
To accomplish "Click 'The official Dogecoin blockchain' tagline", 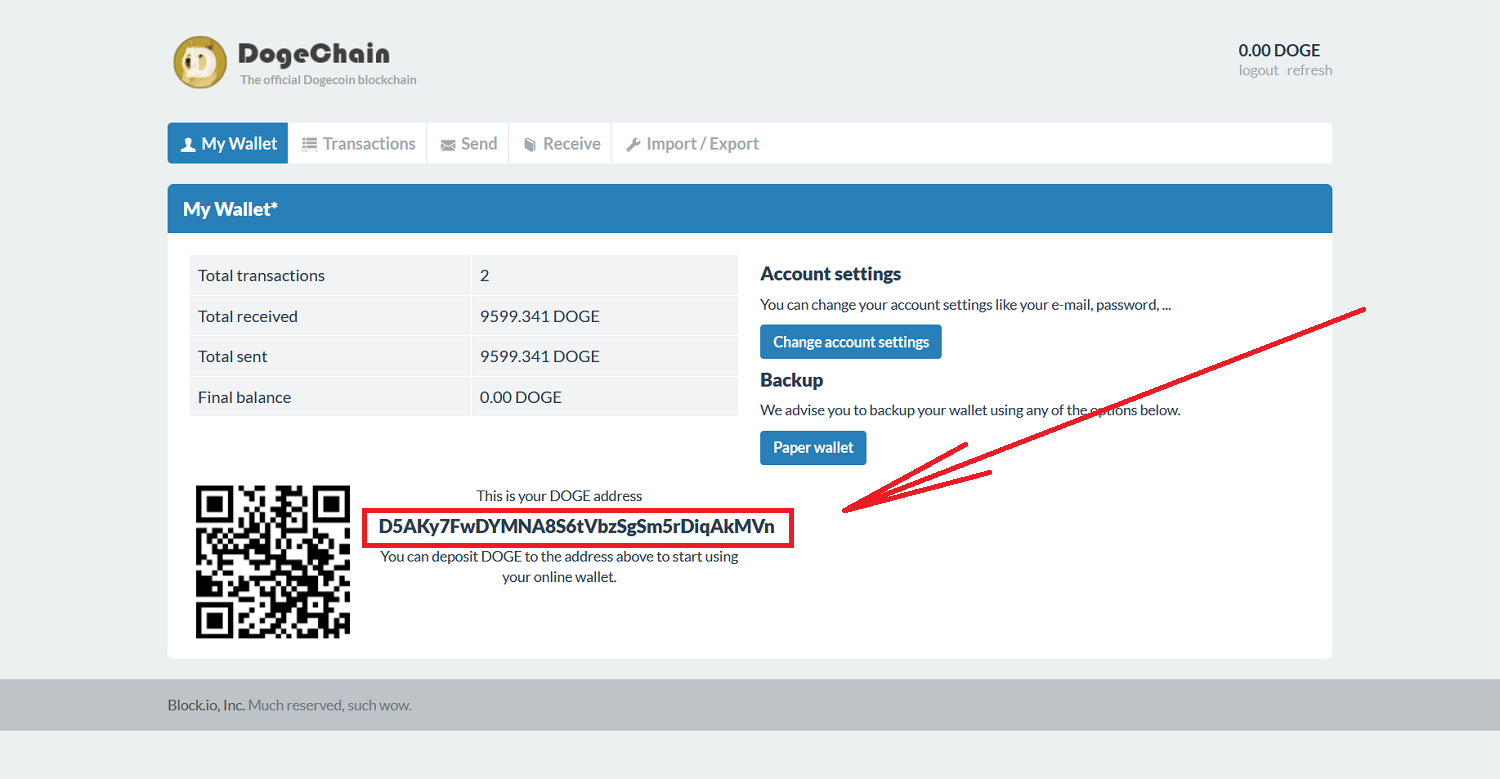I will click(328, 80).
